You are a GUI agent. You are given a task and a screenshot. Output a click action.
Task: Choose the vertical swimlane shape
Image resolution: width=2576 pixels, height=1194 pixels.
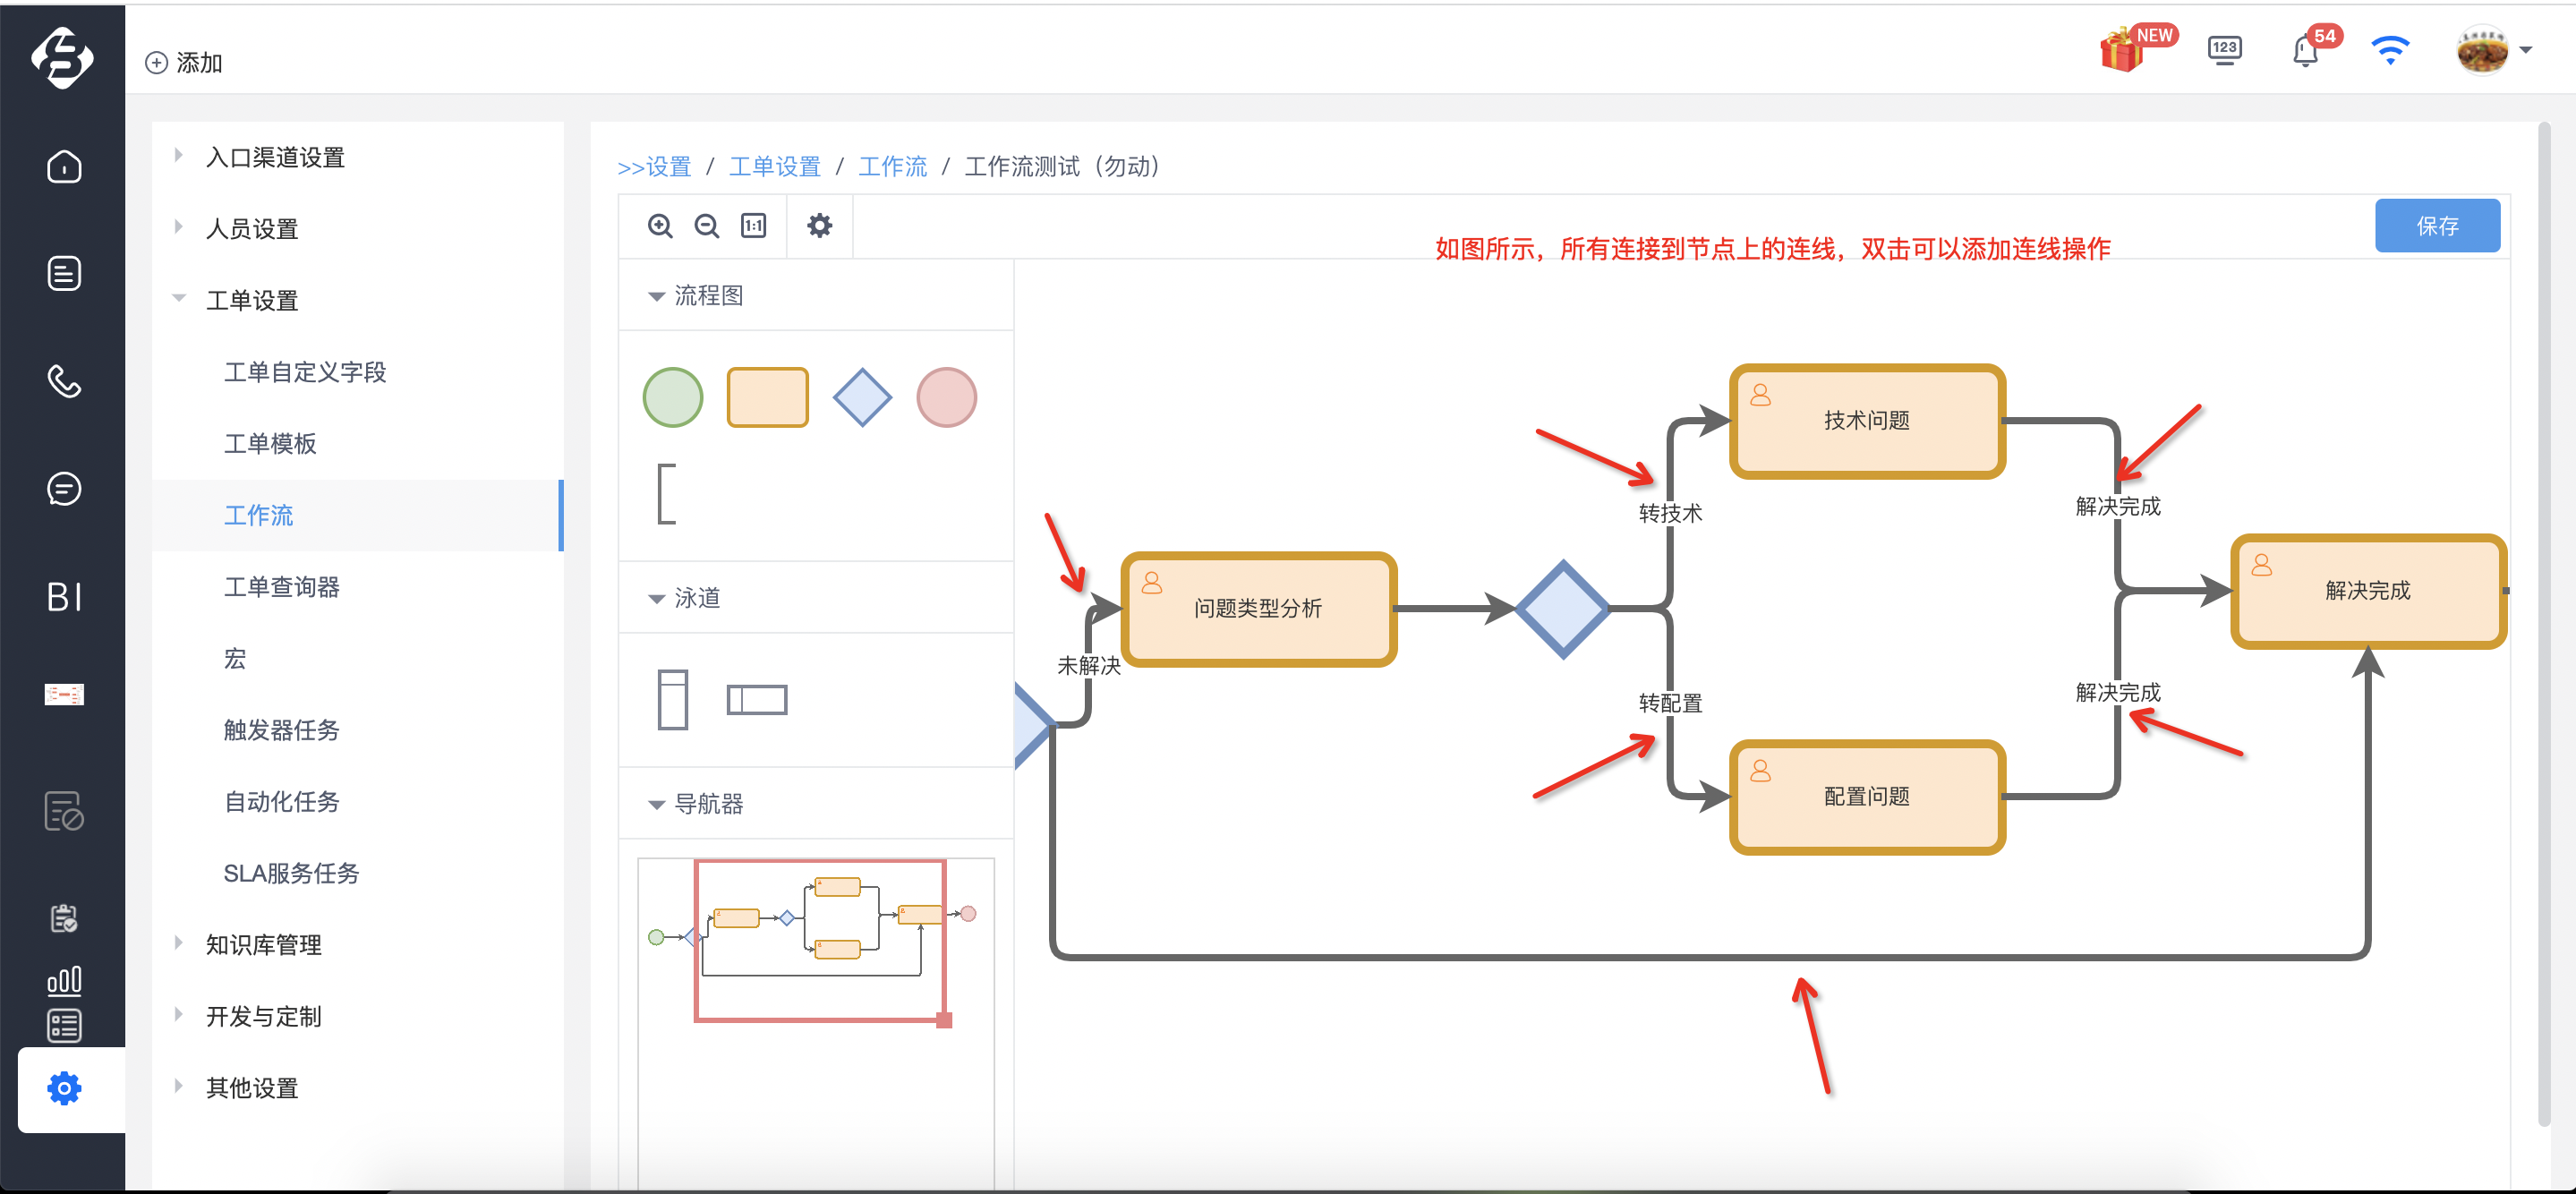(673, 699)
